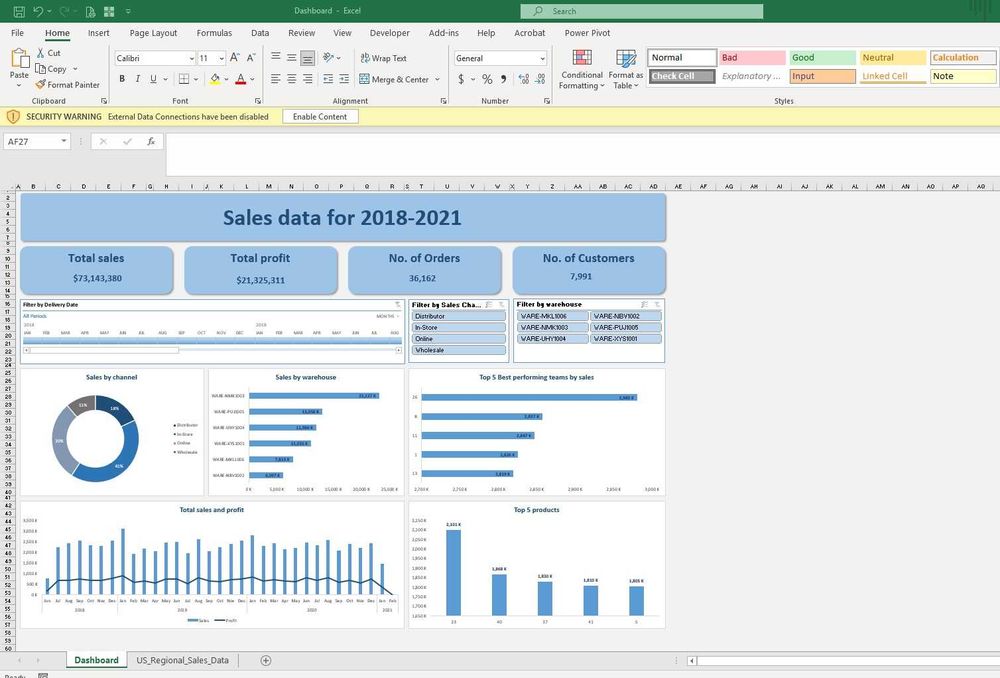
Task: Switch to the Page Layout tab
Action: click(x=153, y=33)
